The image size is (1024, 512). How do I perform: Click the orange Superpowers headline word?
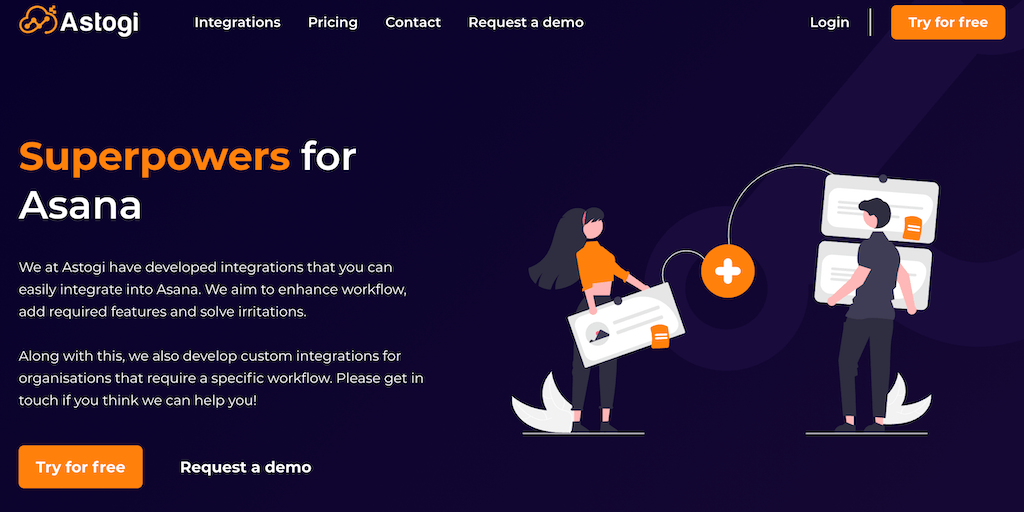tap(155, 156)
